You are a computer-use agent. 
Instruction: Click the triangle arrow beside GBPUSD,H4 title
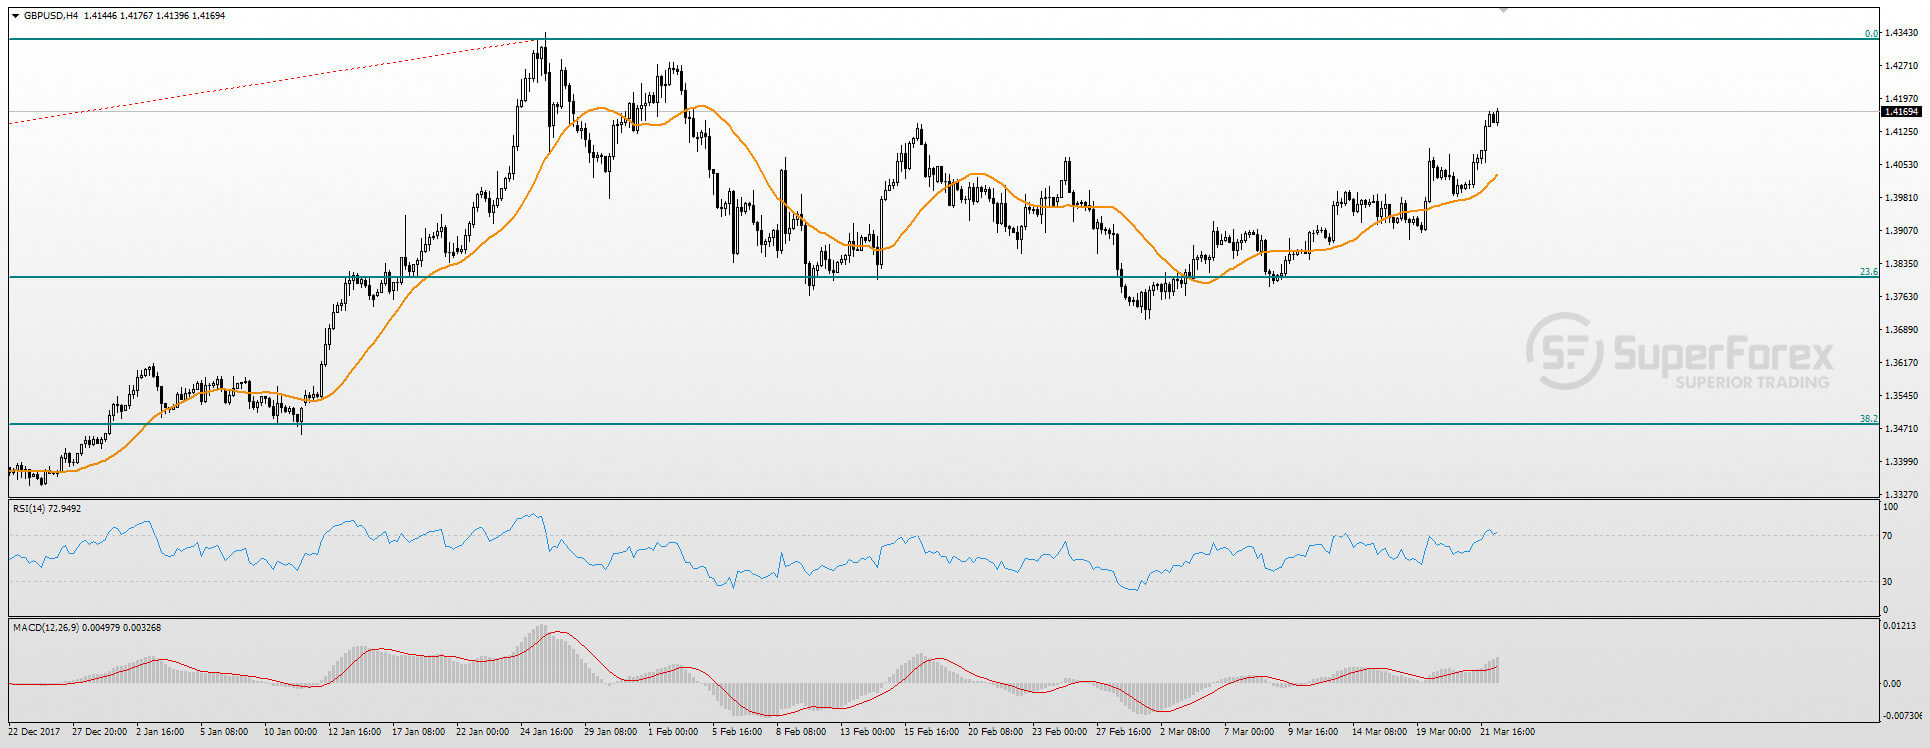point(15,16)
